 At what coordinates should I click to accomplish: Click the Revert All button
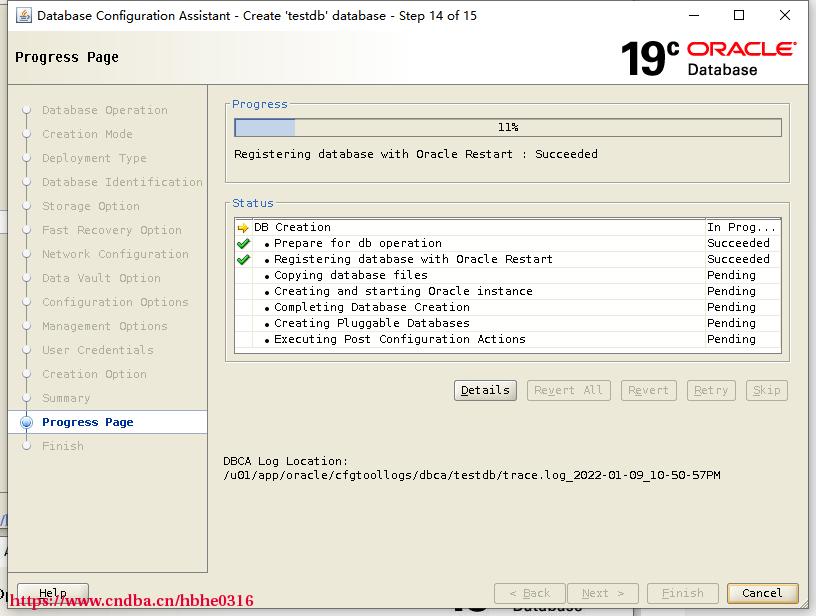568,390
